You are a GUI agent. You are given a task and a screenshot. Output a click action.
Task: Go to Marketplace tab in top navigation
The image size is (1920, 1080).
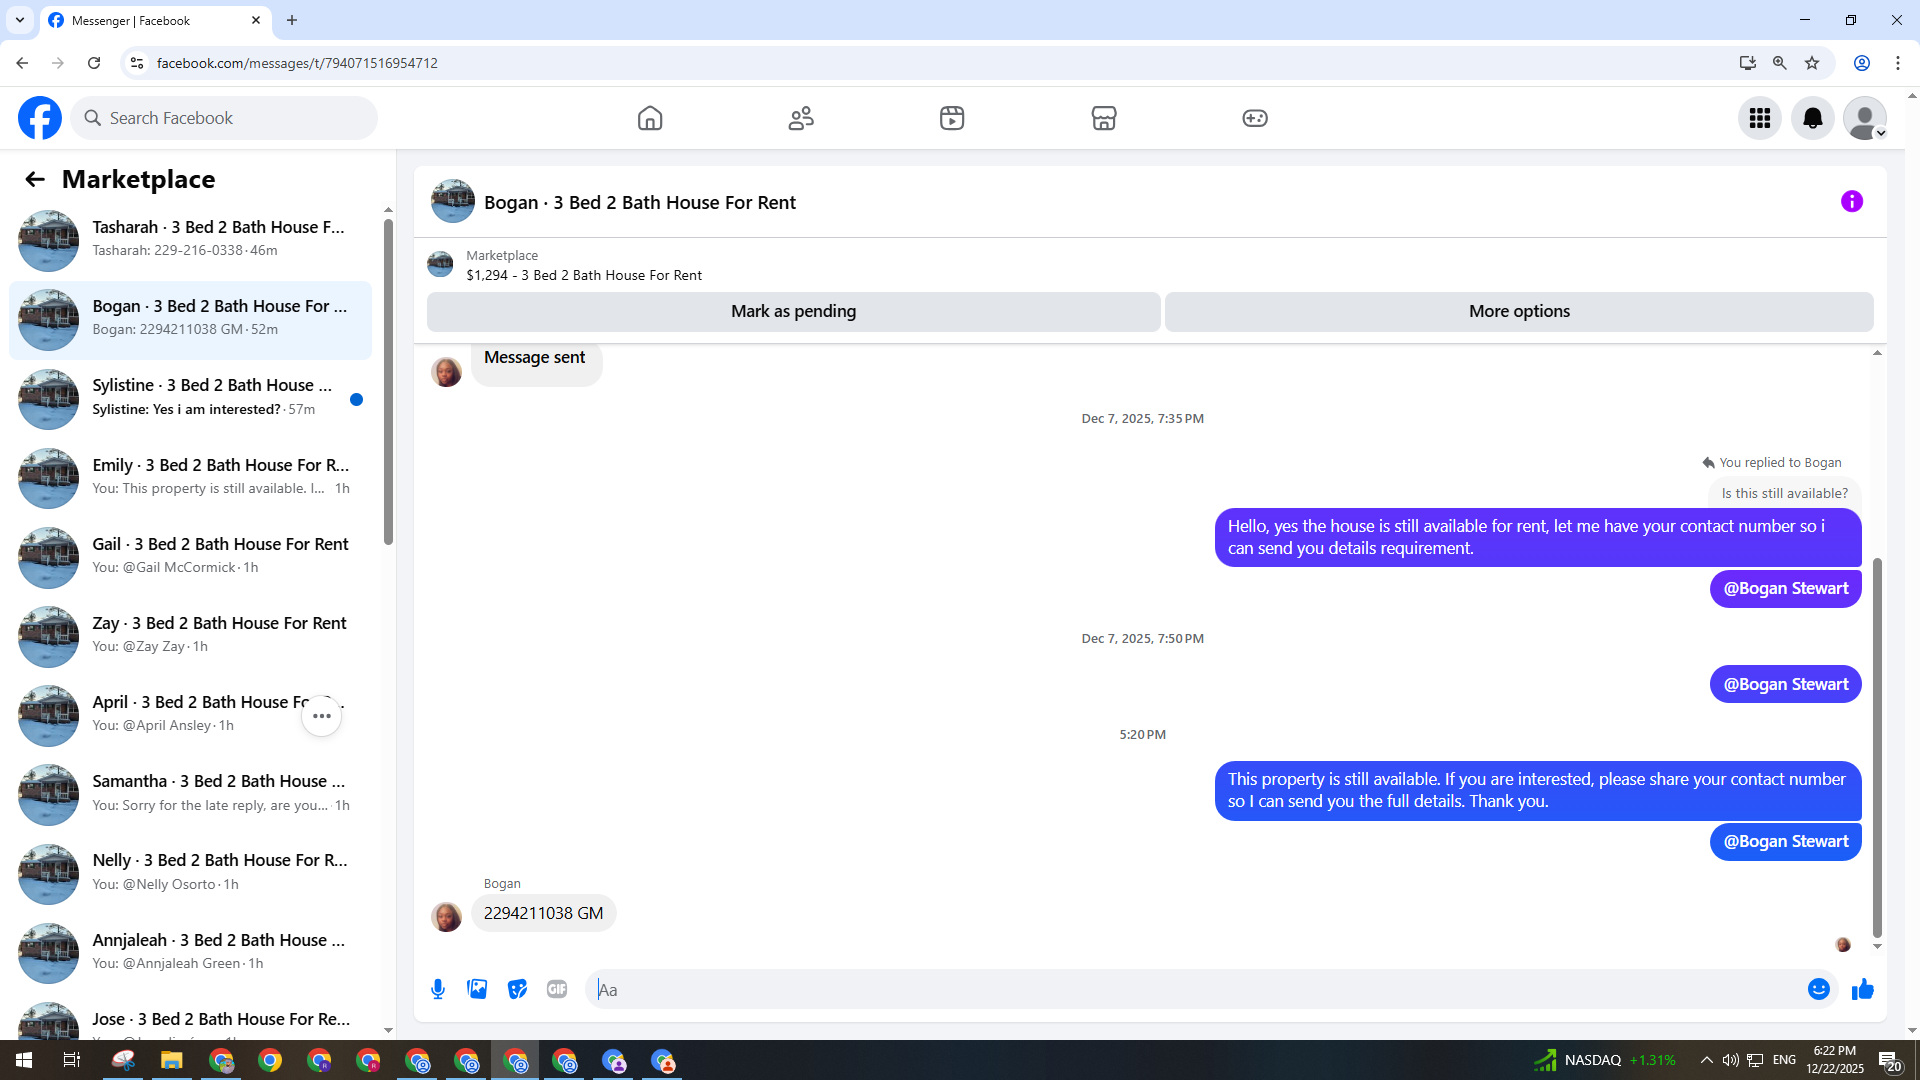tap(1103, 118)
